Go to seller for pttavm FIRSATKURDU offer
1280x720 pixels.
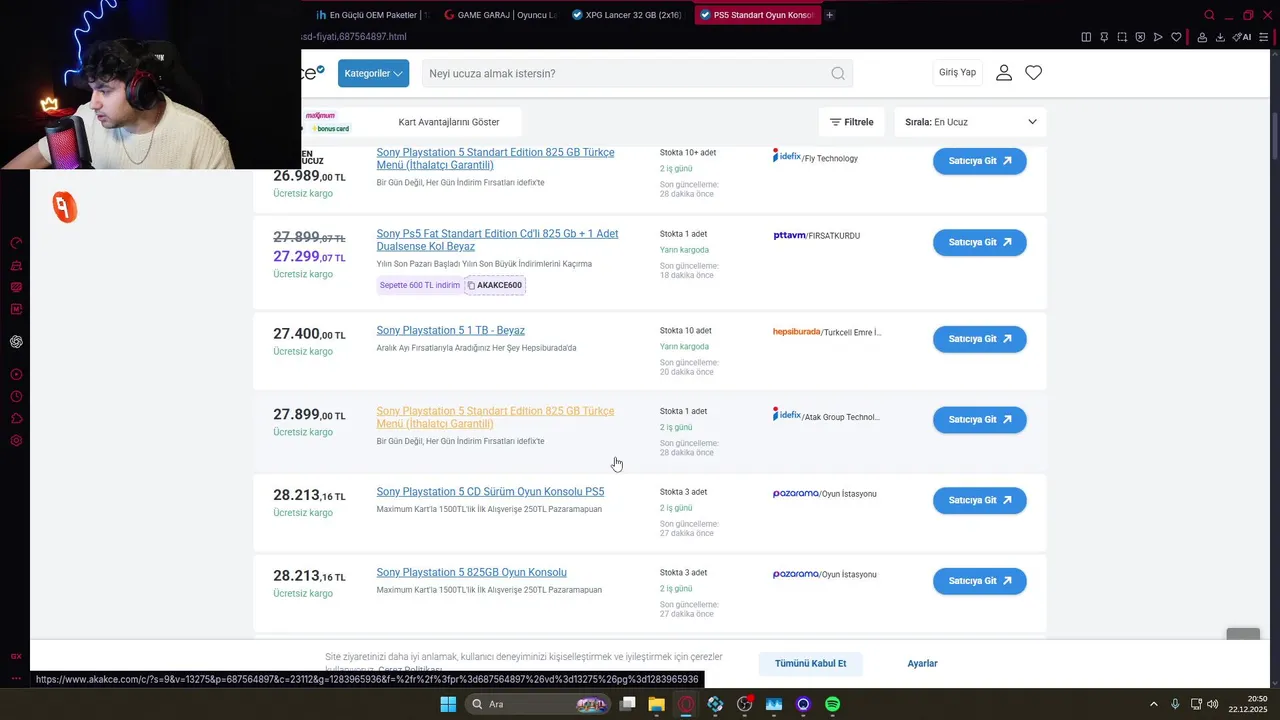(x=980, y=242)
